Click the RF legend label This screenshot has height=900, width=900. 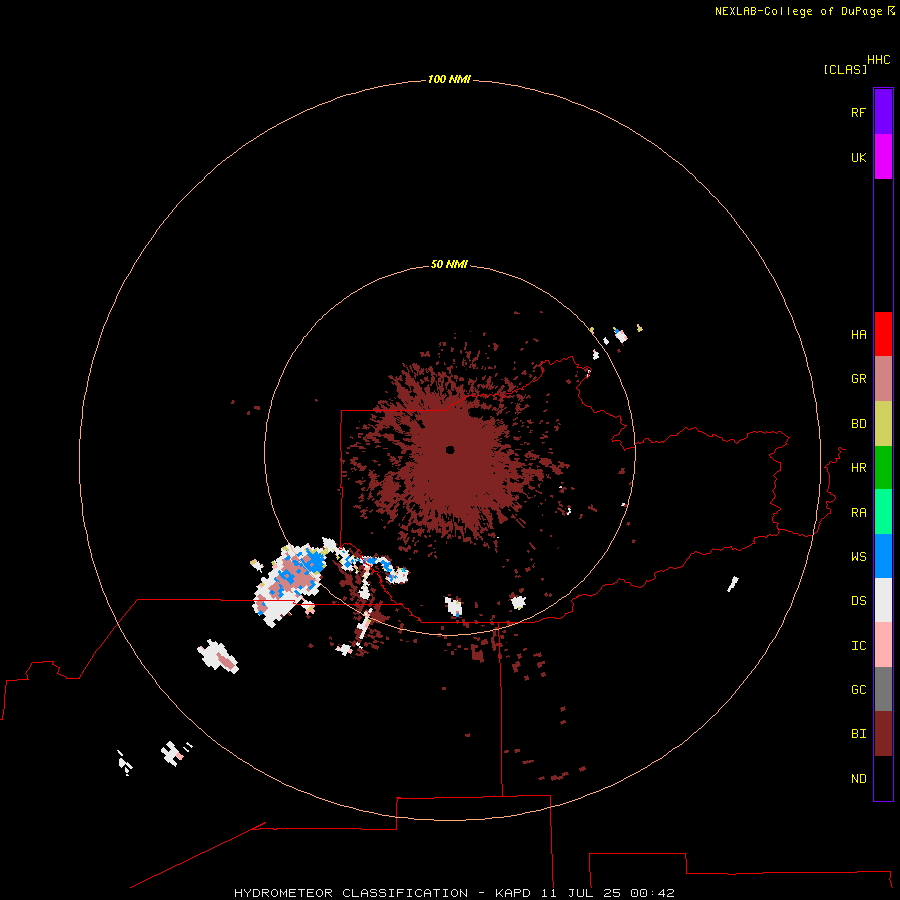[x=858, y=112]
